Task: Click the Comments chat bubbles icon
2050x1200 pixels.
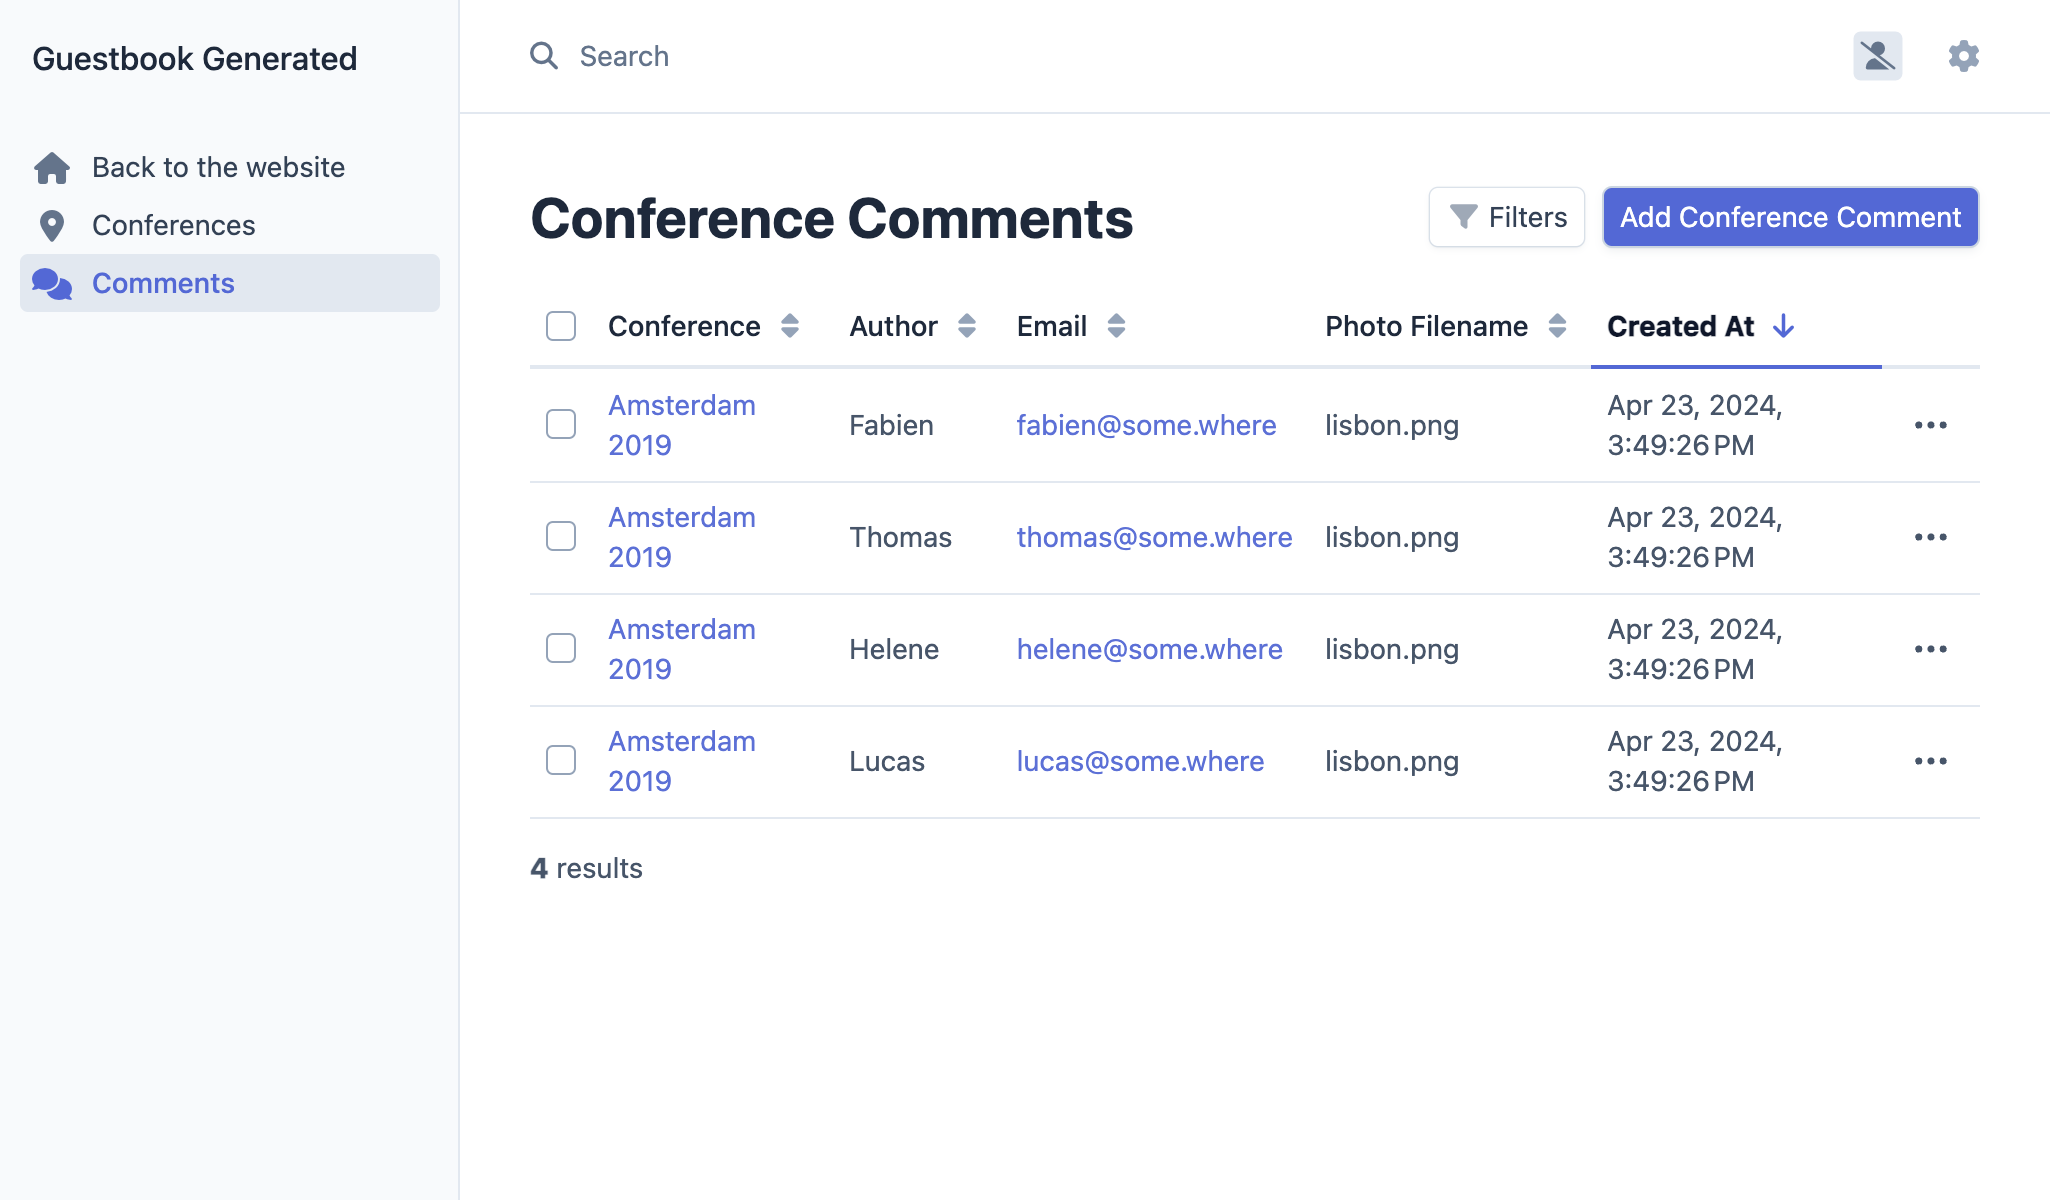Action: coord(52,284)
